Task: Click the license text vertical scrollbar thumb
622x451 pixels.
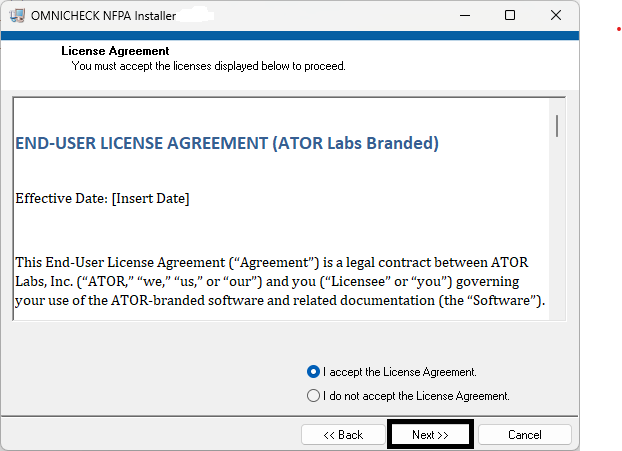Action: (x=557, y=126)
